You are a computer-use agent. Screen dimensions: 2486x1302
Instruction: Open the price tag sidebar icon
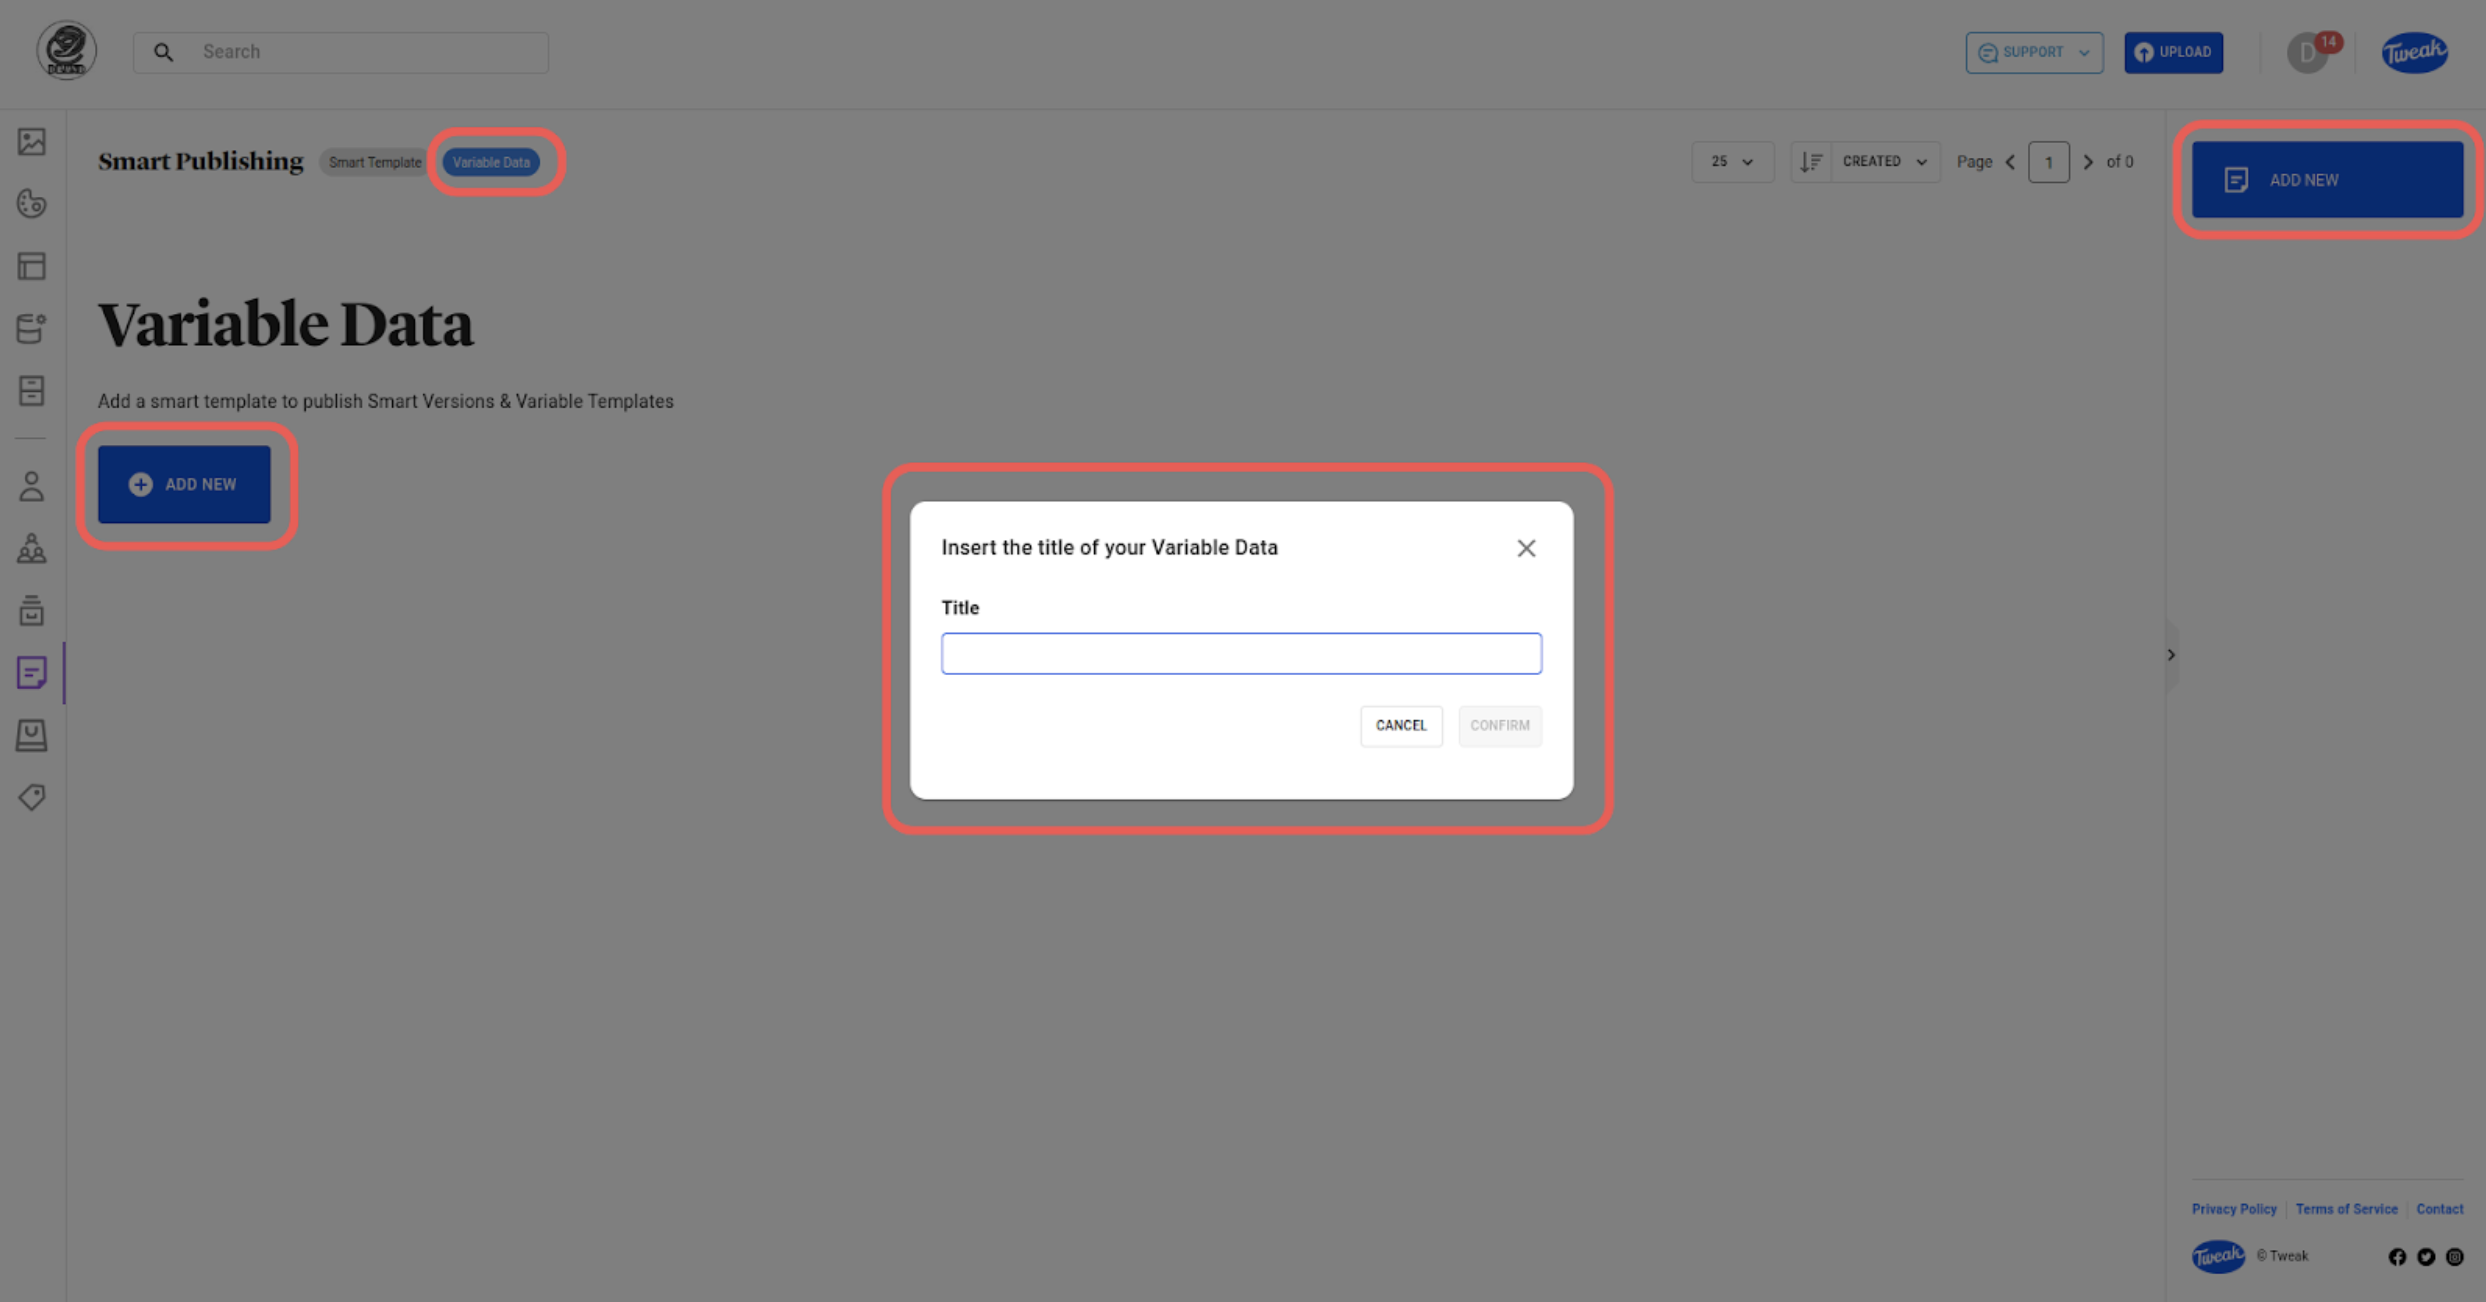click(x=32, y=797)
